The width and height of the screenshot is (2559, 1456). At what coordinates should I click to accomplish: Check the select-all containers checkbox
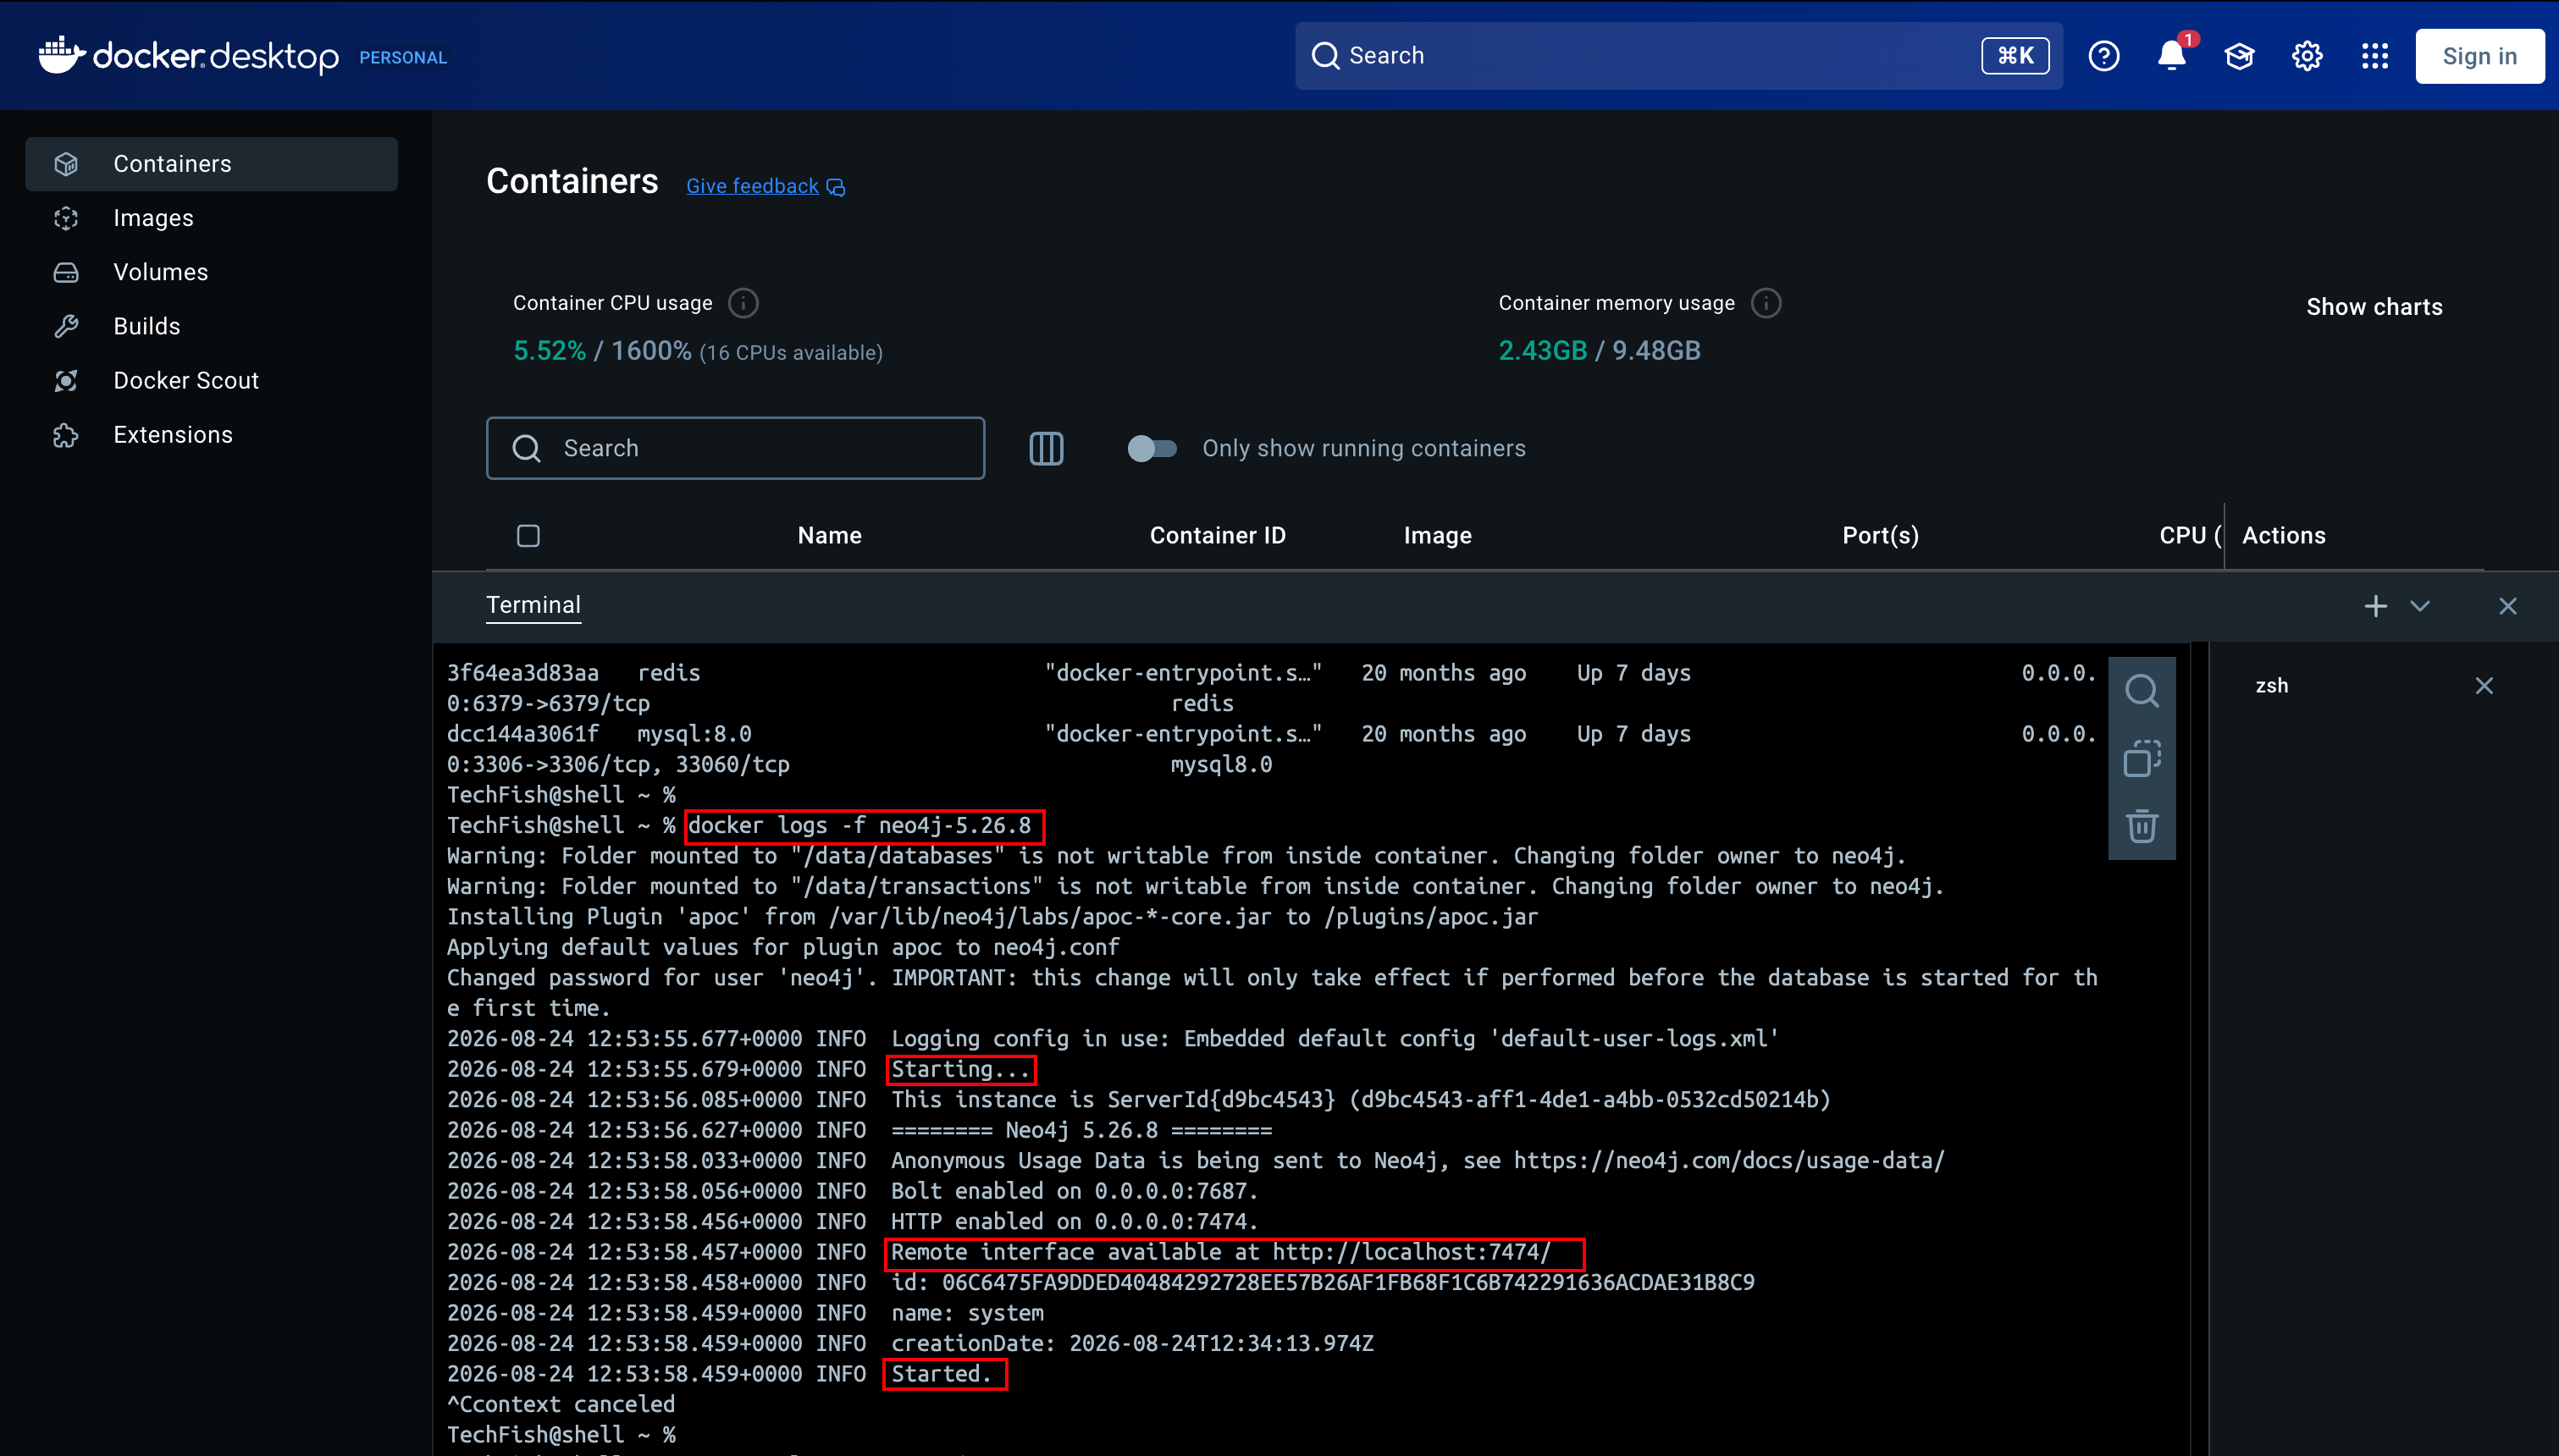(528, 536)
